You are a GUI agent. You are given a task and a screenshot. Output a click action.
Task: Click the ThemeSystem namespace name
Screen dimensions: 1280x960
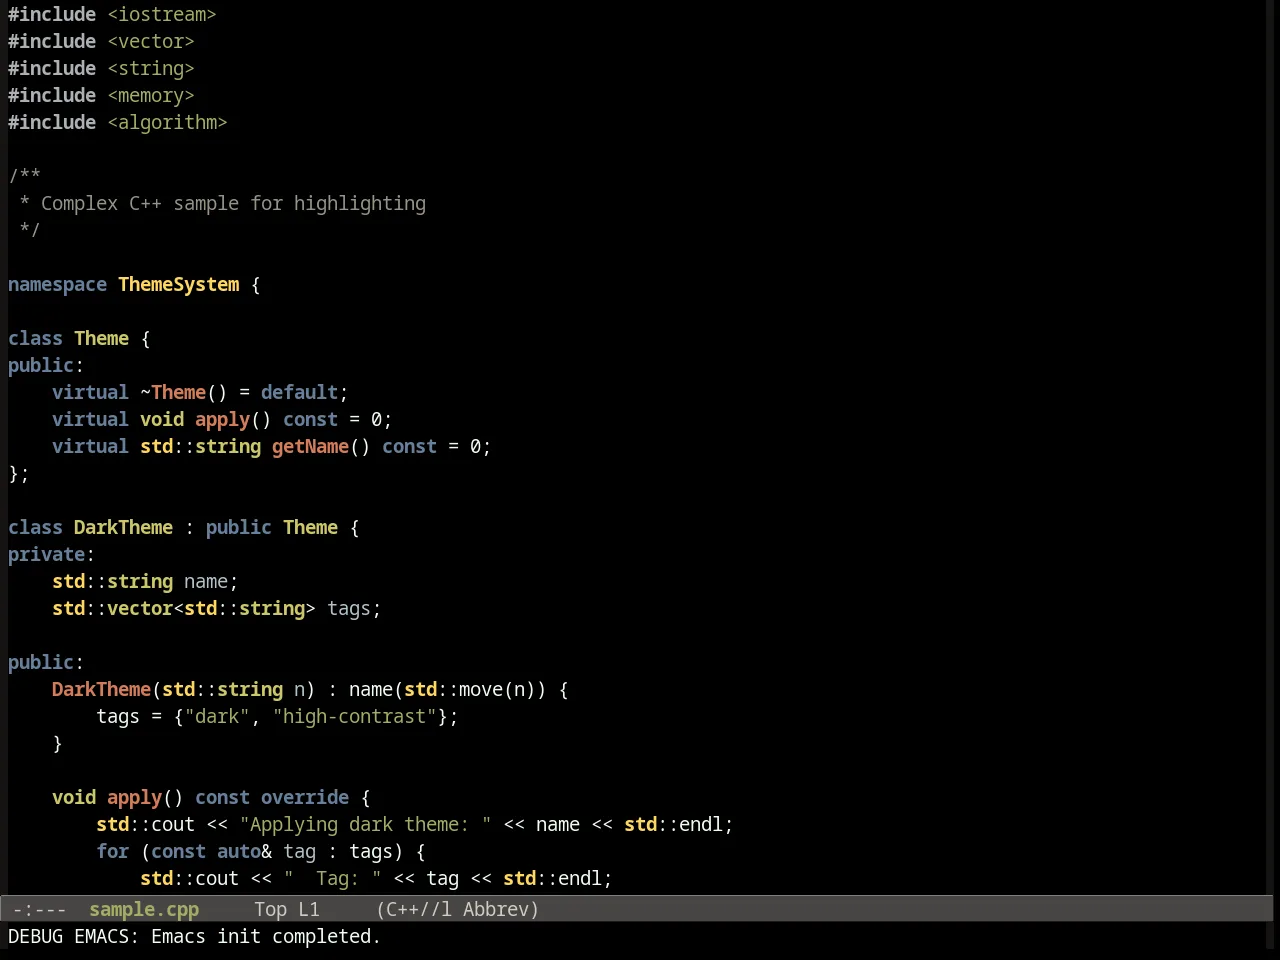tap(179, 284)
